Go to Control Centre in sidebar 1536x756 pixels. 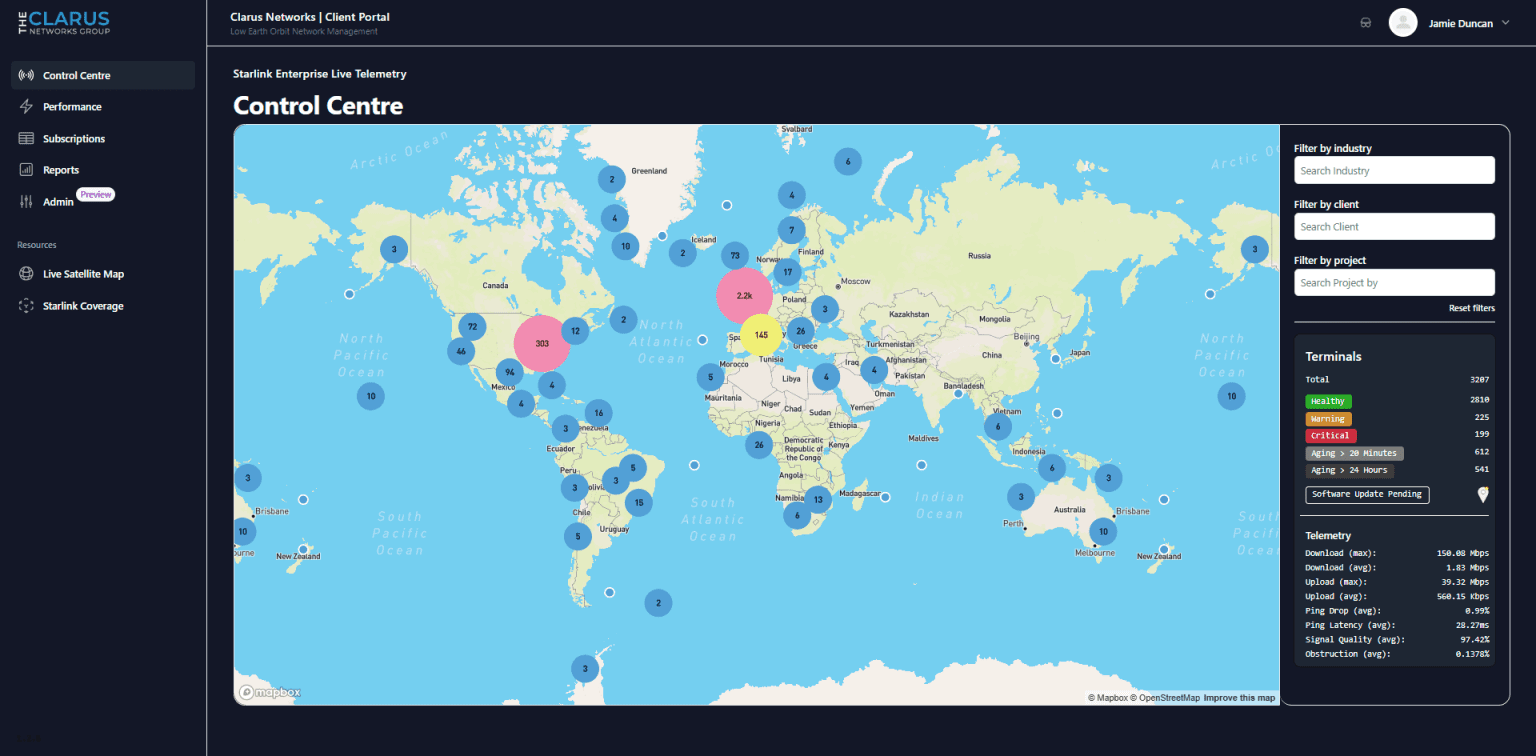(x=103, y=75)
